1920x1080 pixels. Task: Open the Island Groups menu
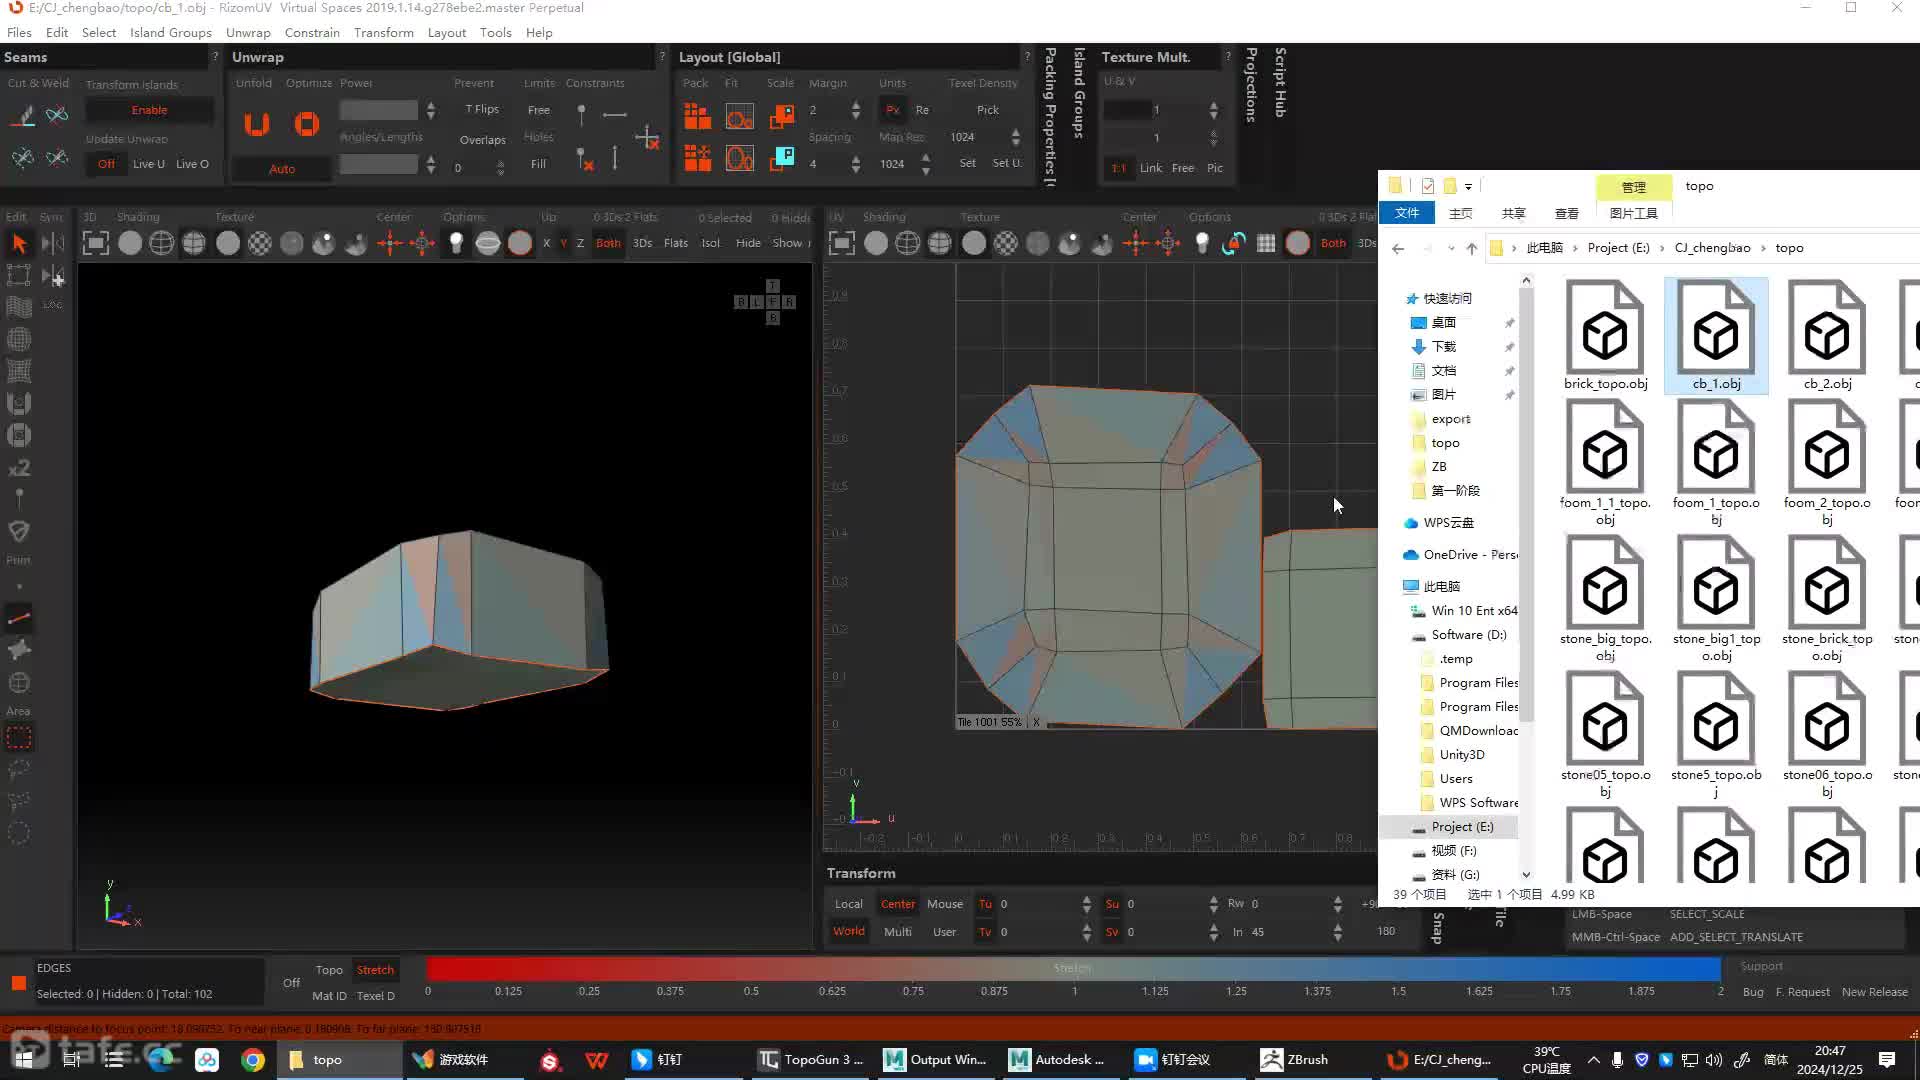(171, 32)
